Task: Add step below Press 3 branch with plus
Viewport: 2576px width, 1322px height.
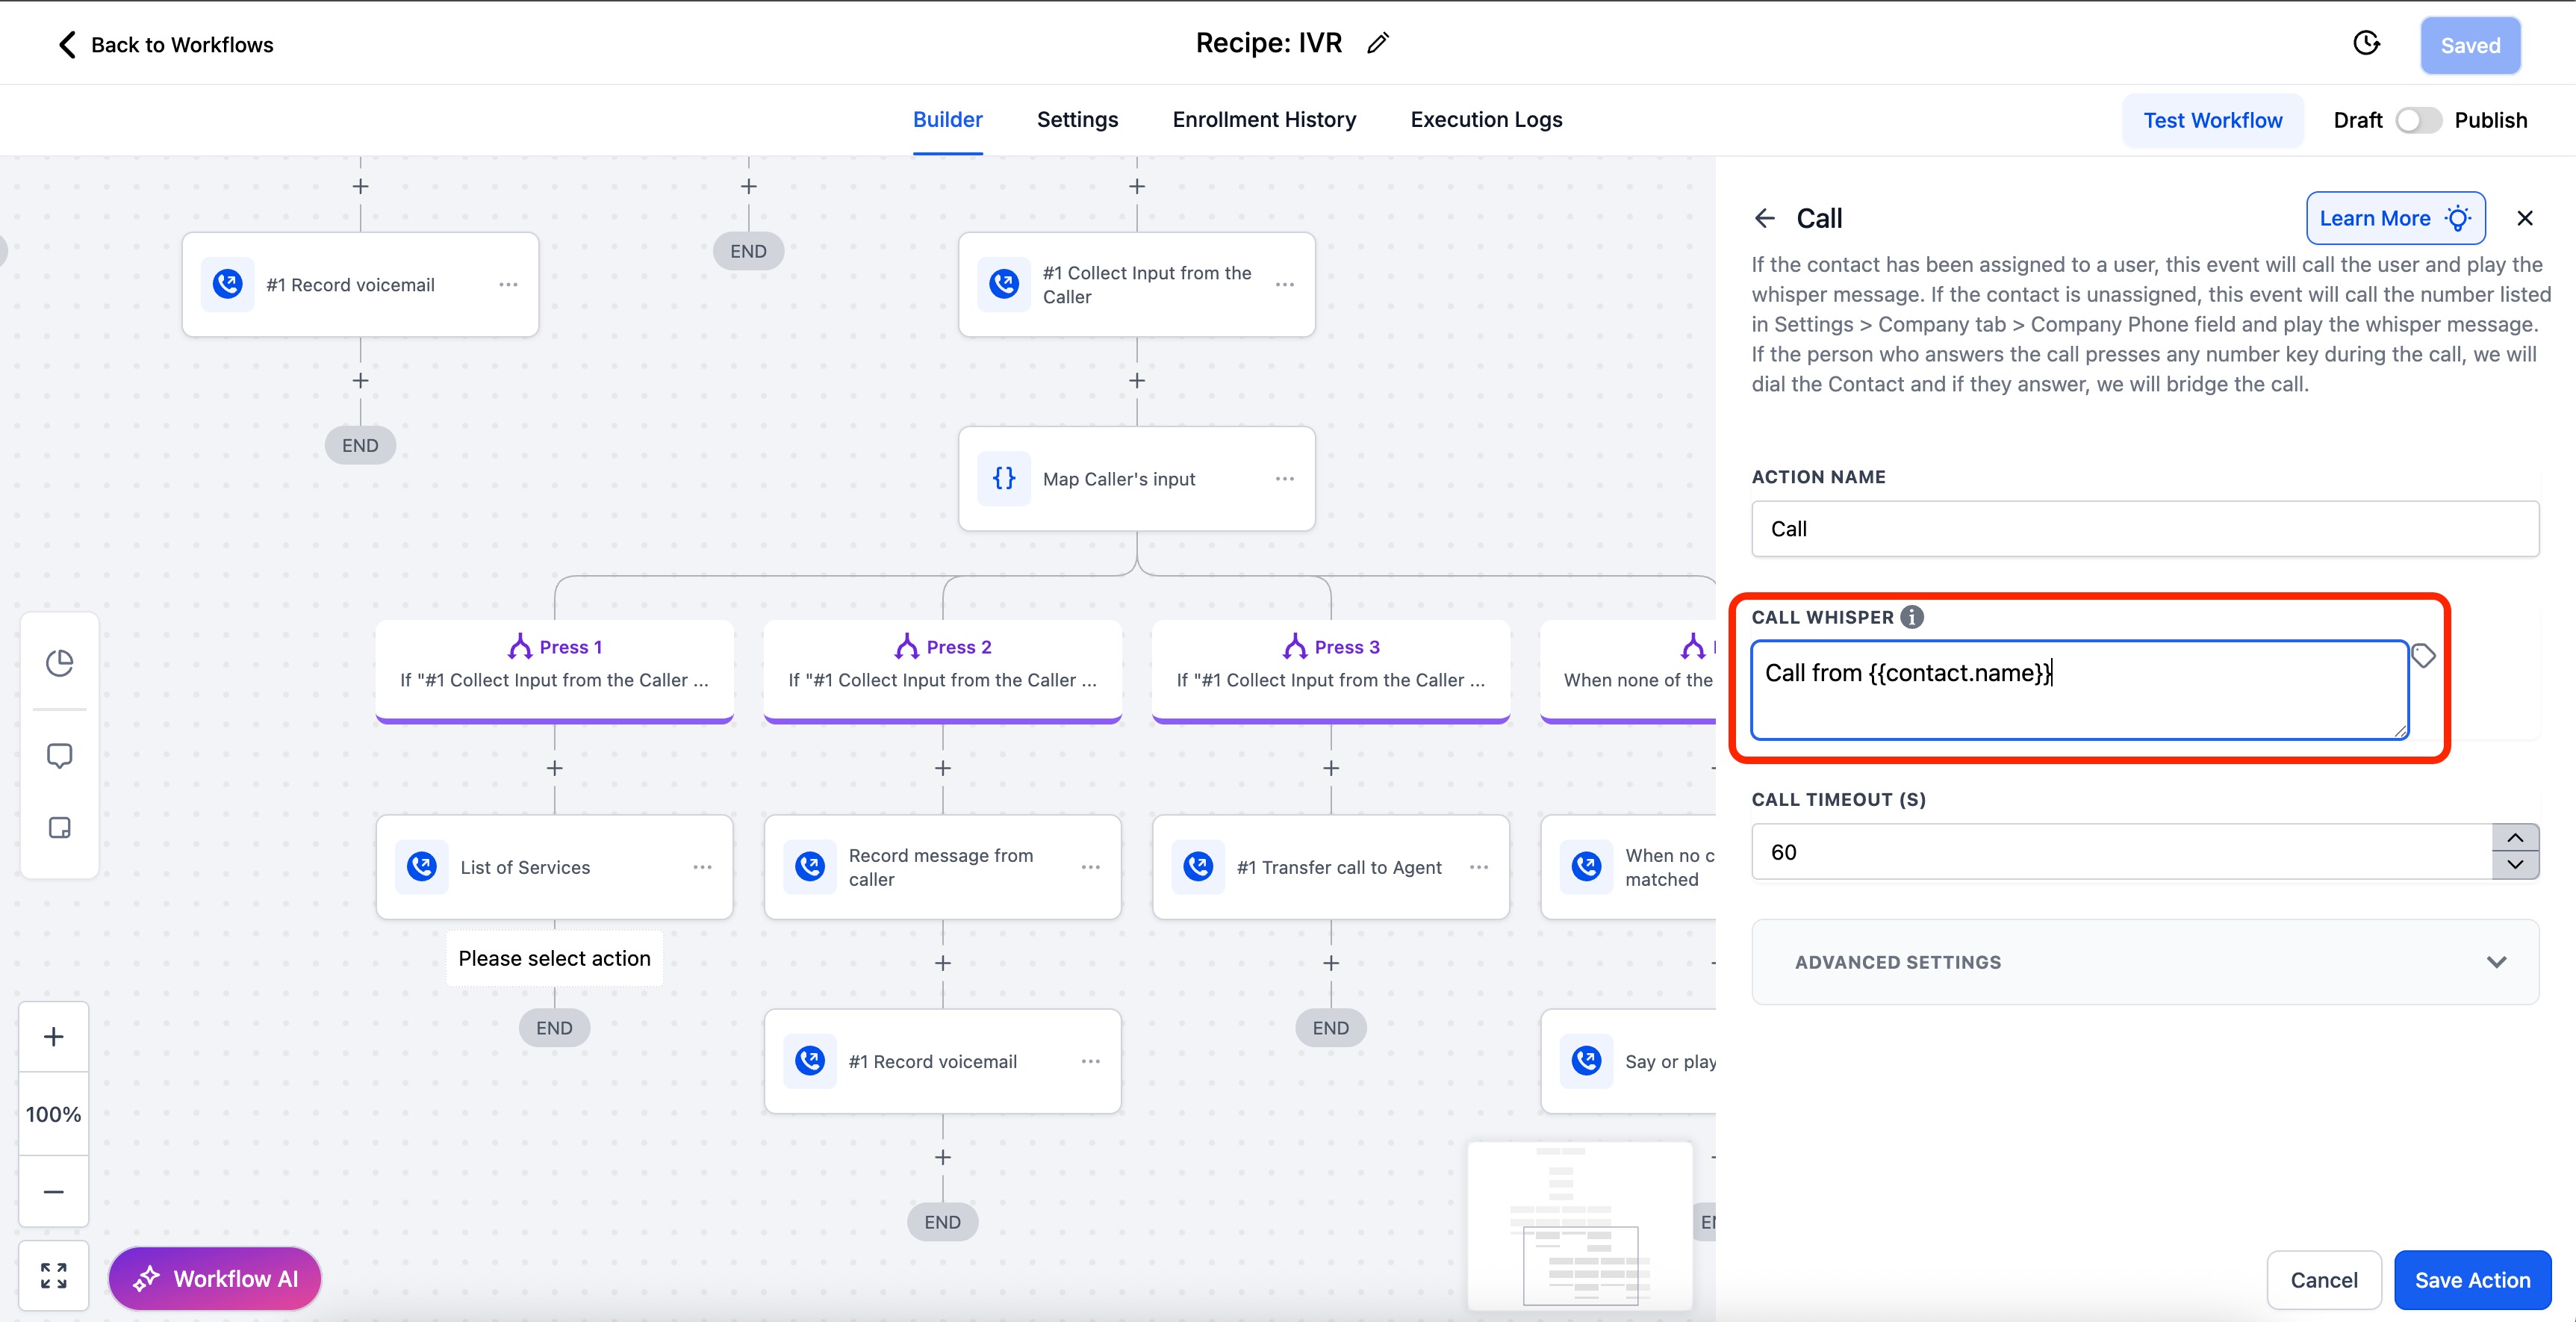Action: click(x=1331, y=768)
